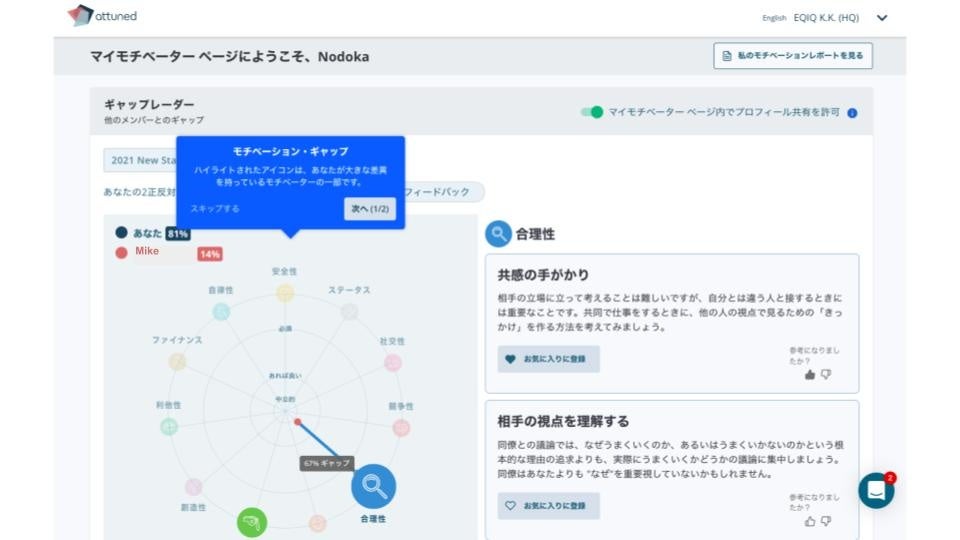Expand the account dropdown chevron
This screenshot has height=540, width=960.
click(882, 18)
